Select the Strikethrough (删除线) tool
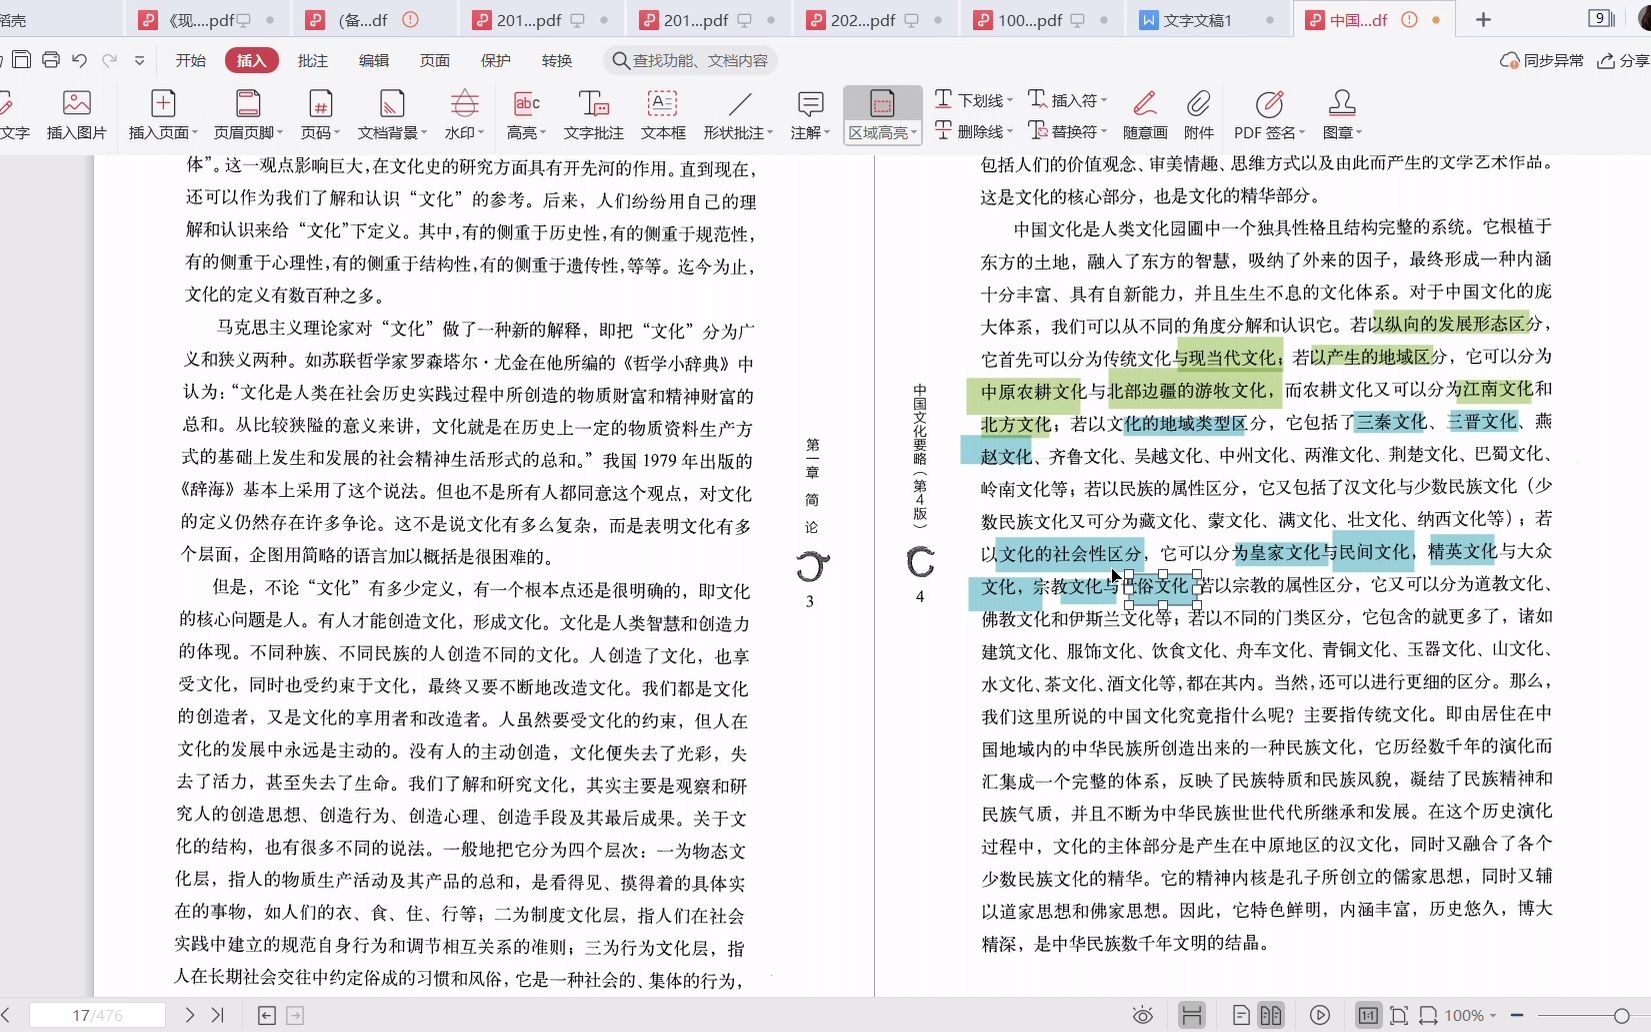1651x1032 pixels. [x=973, y=130]
